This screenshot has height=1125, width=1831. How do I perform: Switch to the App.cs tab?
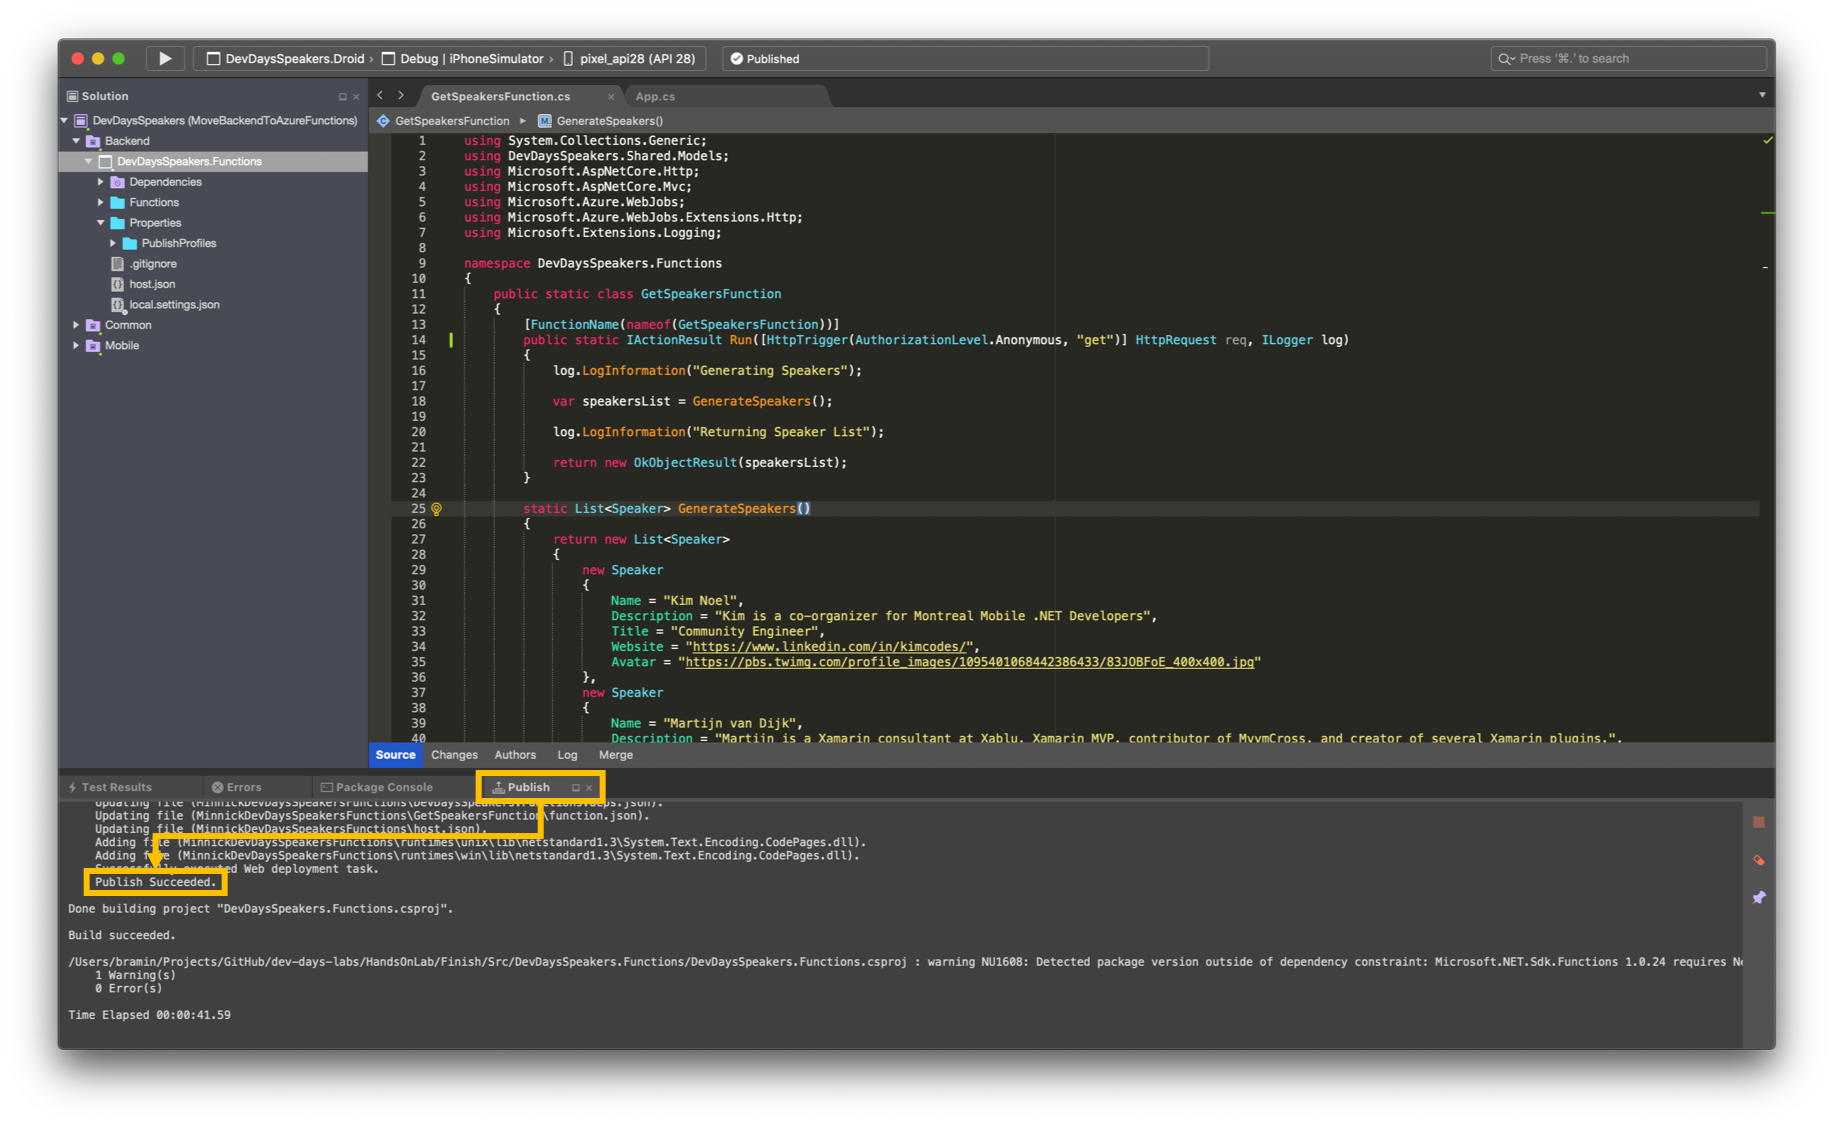click(655, 96)
